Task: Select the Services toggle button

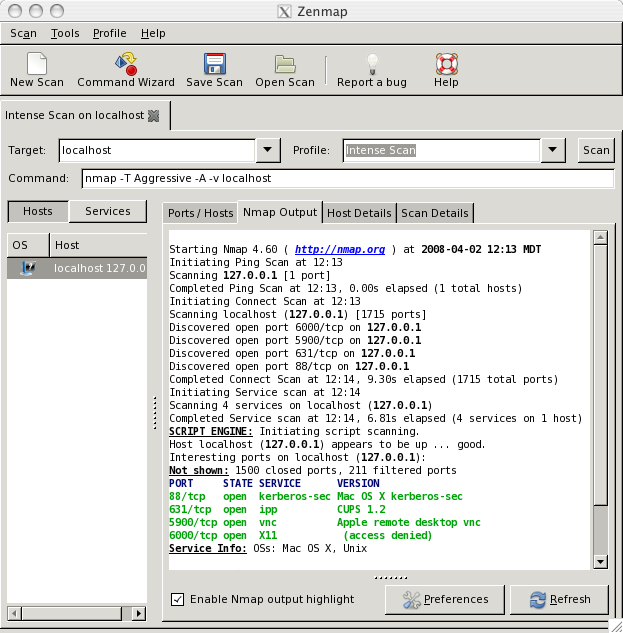Action: pos(108,211)
